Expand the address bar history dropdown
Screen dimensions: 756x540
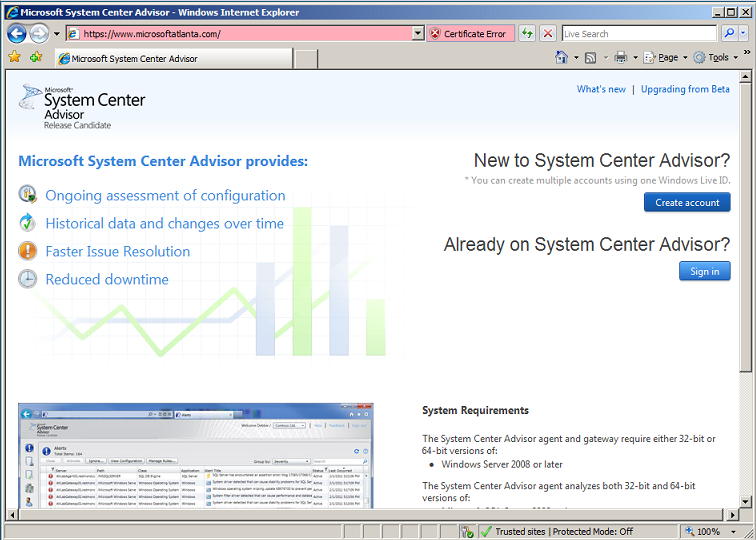[418, 34]
